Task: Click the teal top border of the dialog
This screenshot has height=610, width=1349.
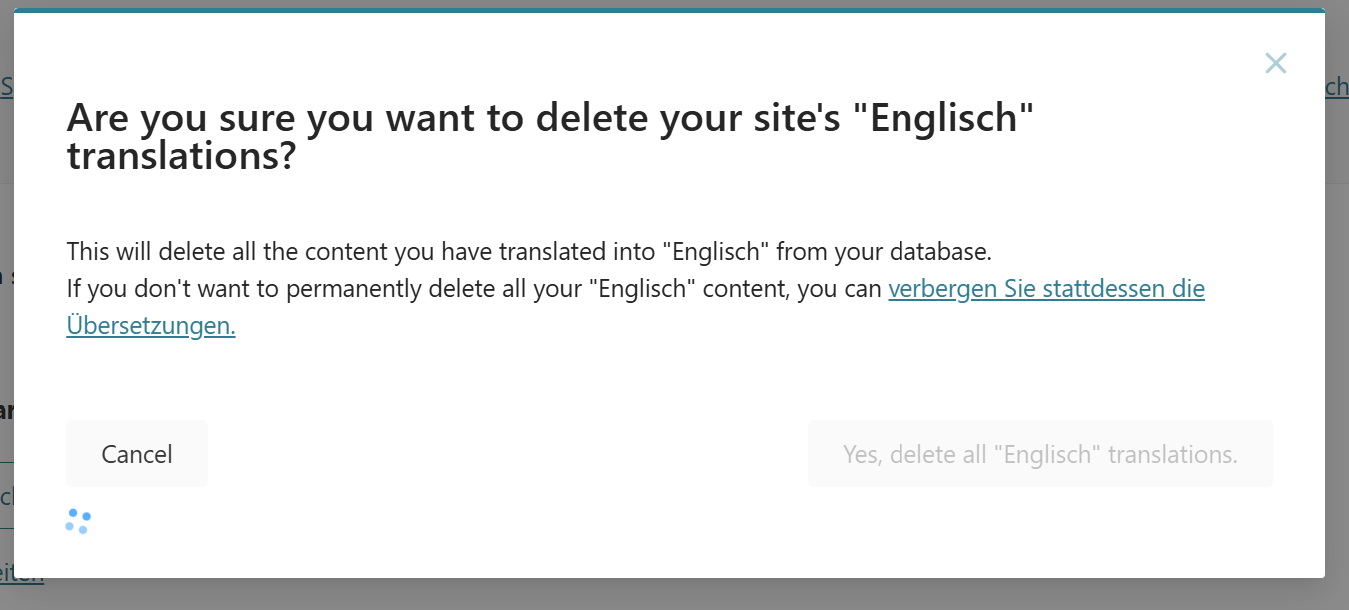Action: pos(669,10)
